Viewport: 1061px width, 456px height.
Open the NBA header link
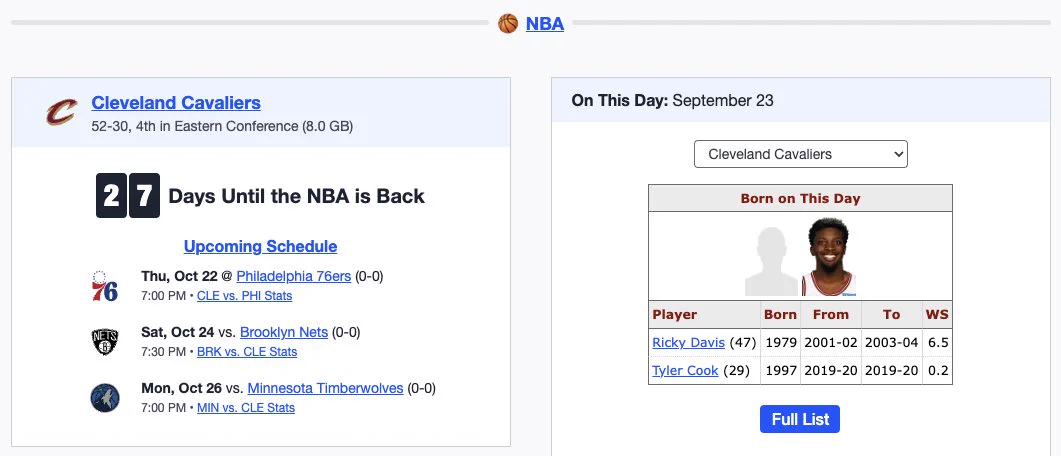[x=545, y=24]
